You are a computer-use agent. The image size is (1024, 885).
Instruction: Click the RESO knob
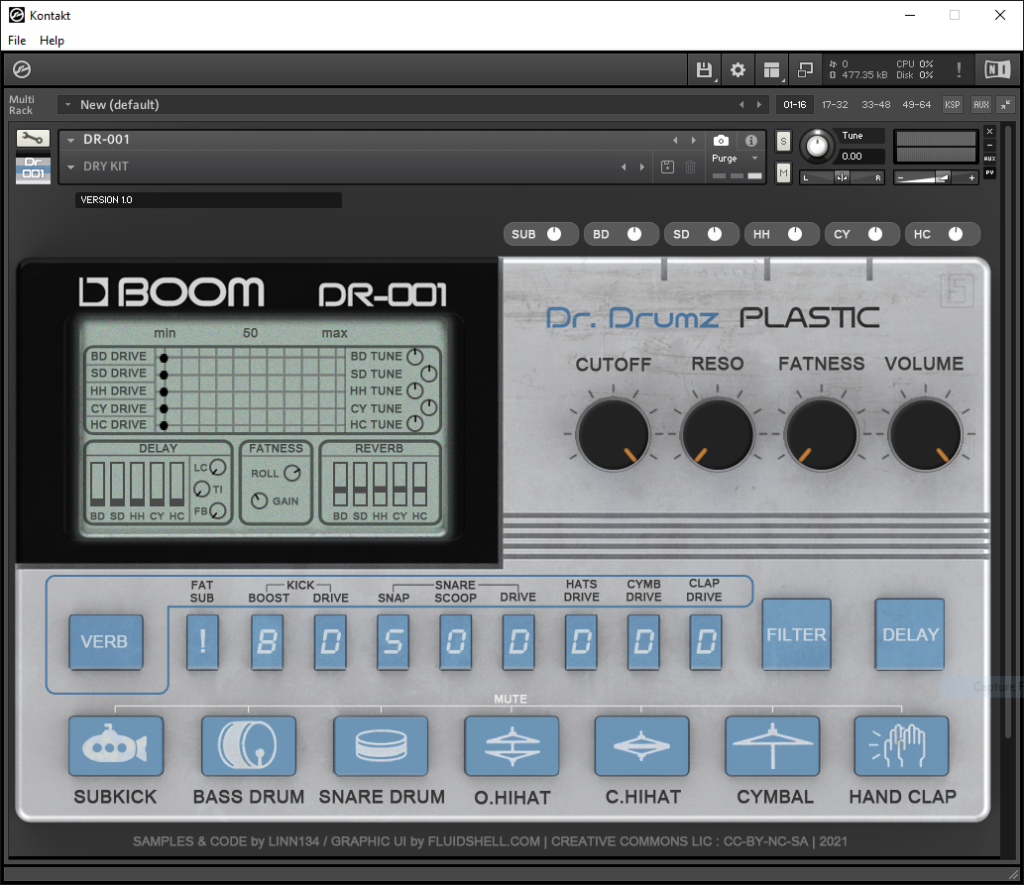(716, 434)
